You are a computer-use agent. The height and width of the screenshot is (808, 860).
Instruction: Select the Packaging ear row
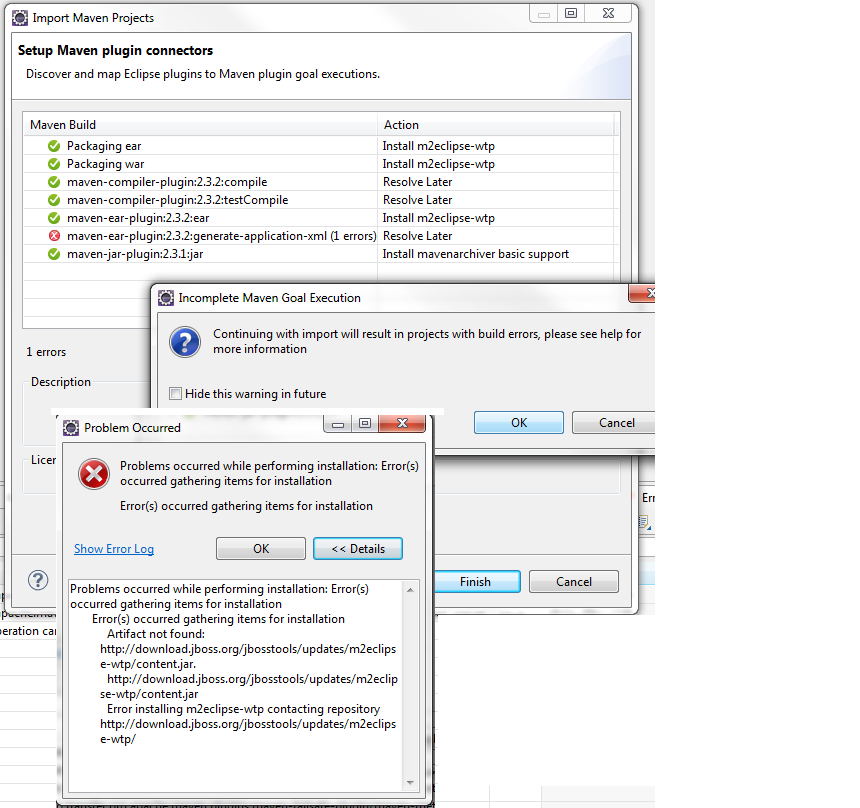321,146
